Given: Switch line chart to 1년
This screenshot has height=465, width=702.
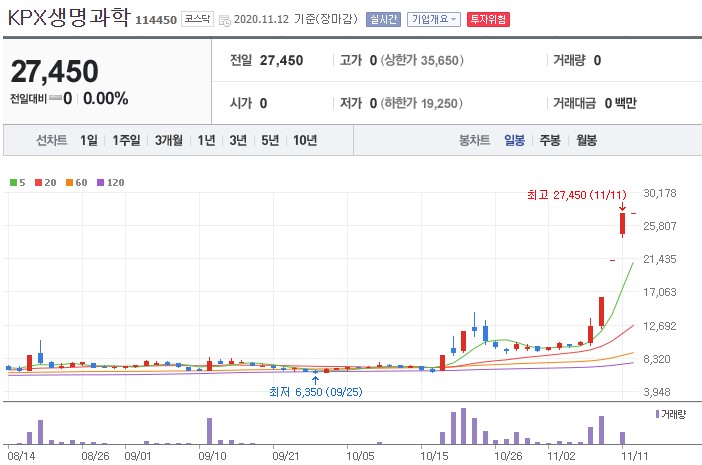Looking at the screenshot, I should click(x=206, y=141).
